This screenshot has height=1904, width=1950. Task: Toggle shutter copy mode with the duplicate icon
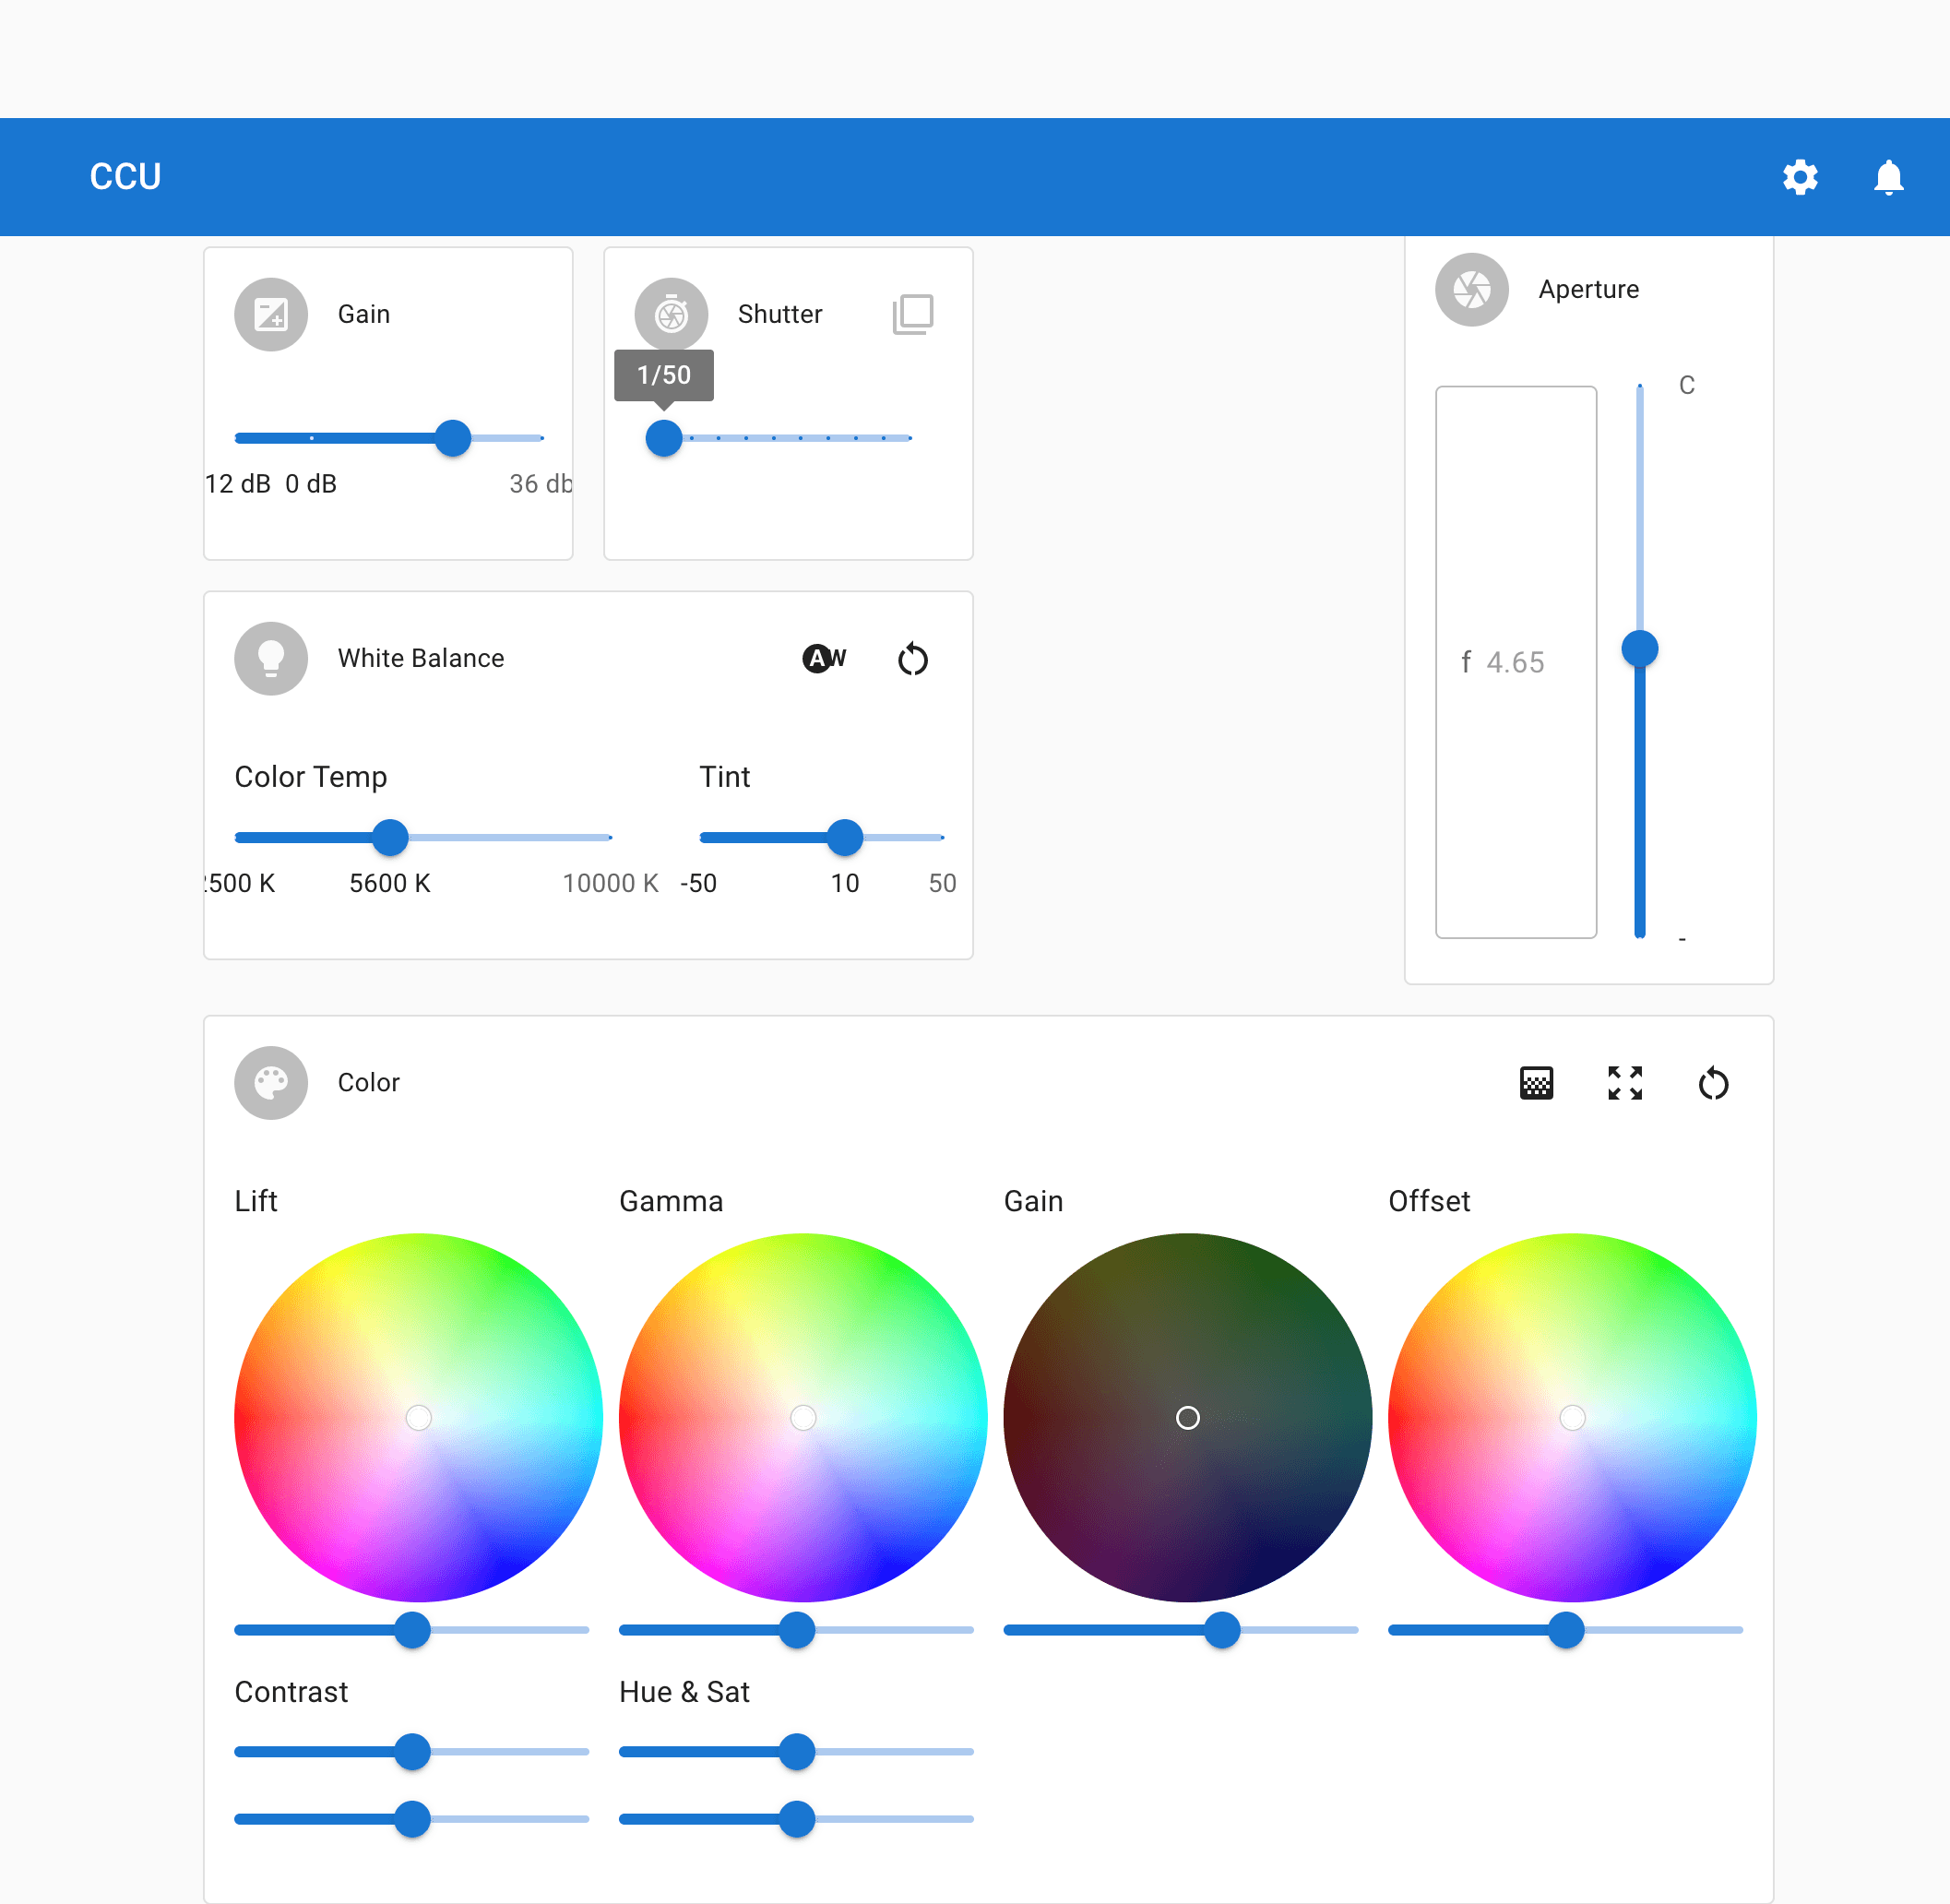911,313
